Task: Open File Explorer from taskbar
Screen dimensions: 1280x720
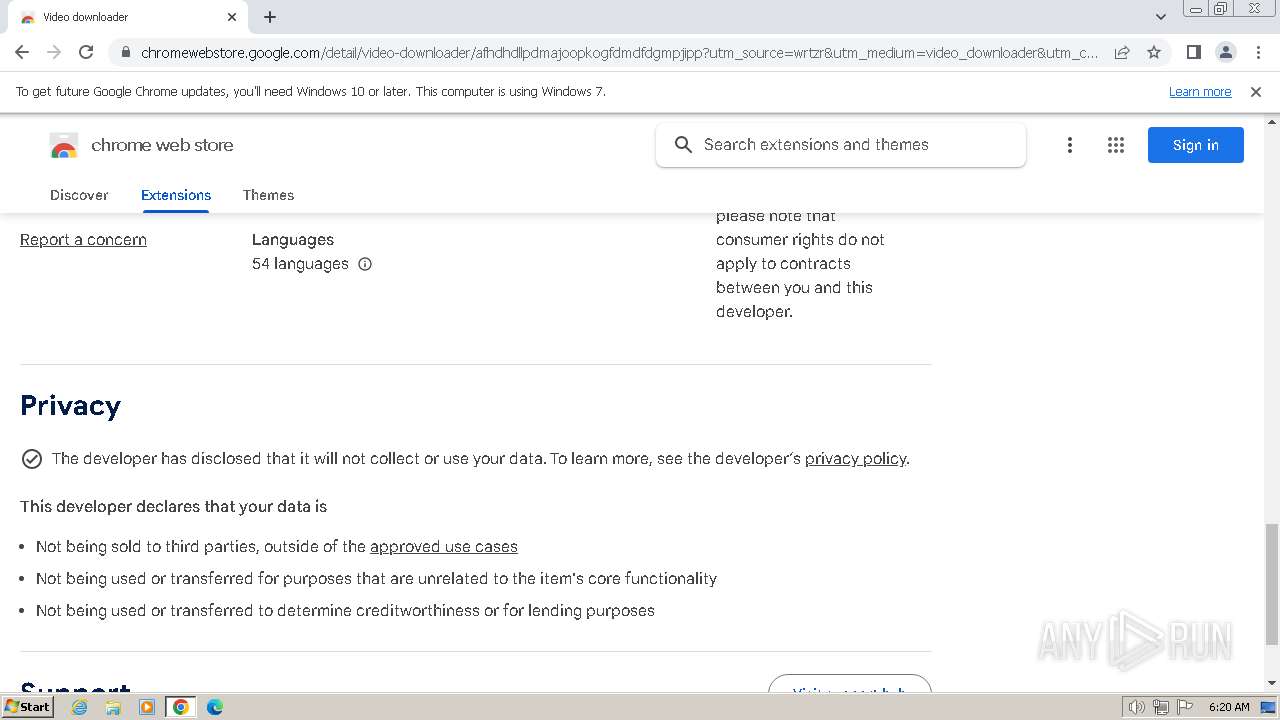Action: (113, 707)
